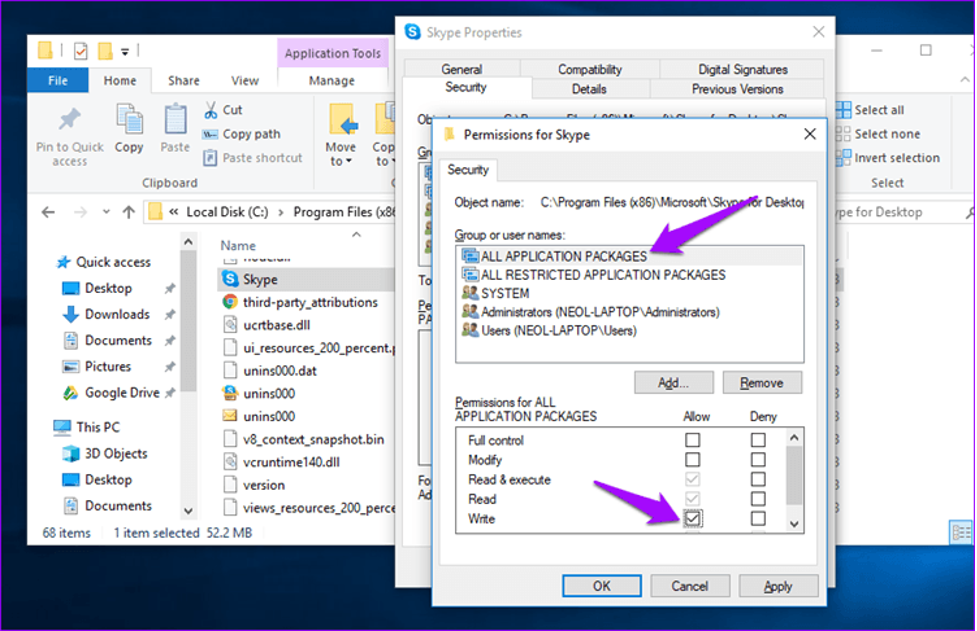
Task: Toggle Allow checkbox for Read & execute
Action: 692,480
